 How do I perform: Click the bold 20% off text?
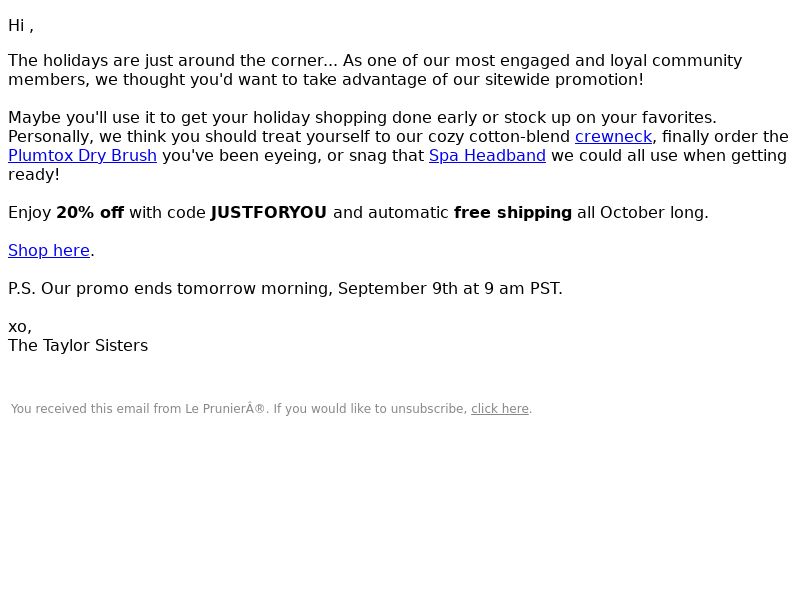90,213
